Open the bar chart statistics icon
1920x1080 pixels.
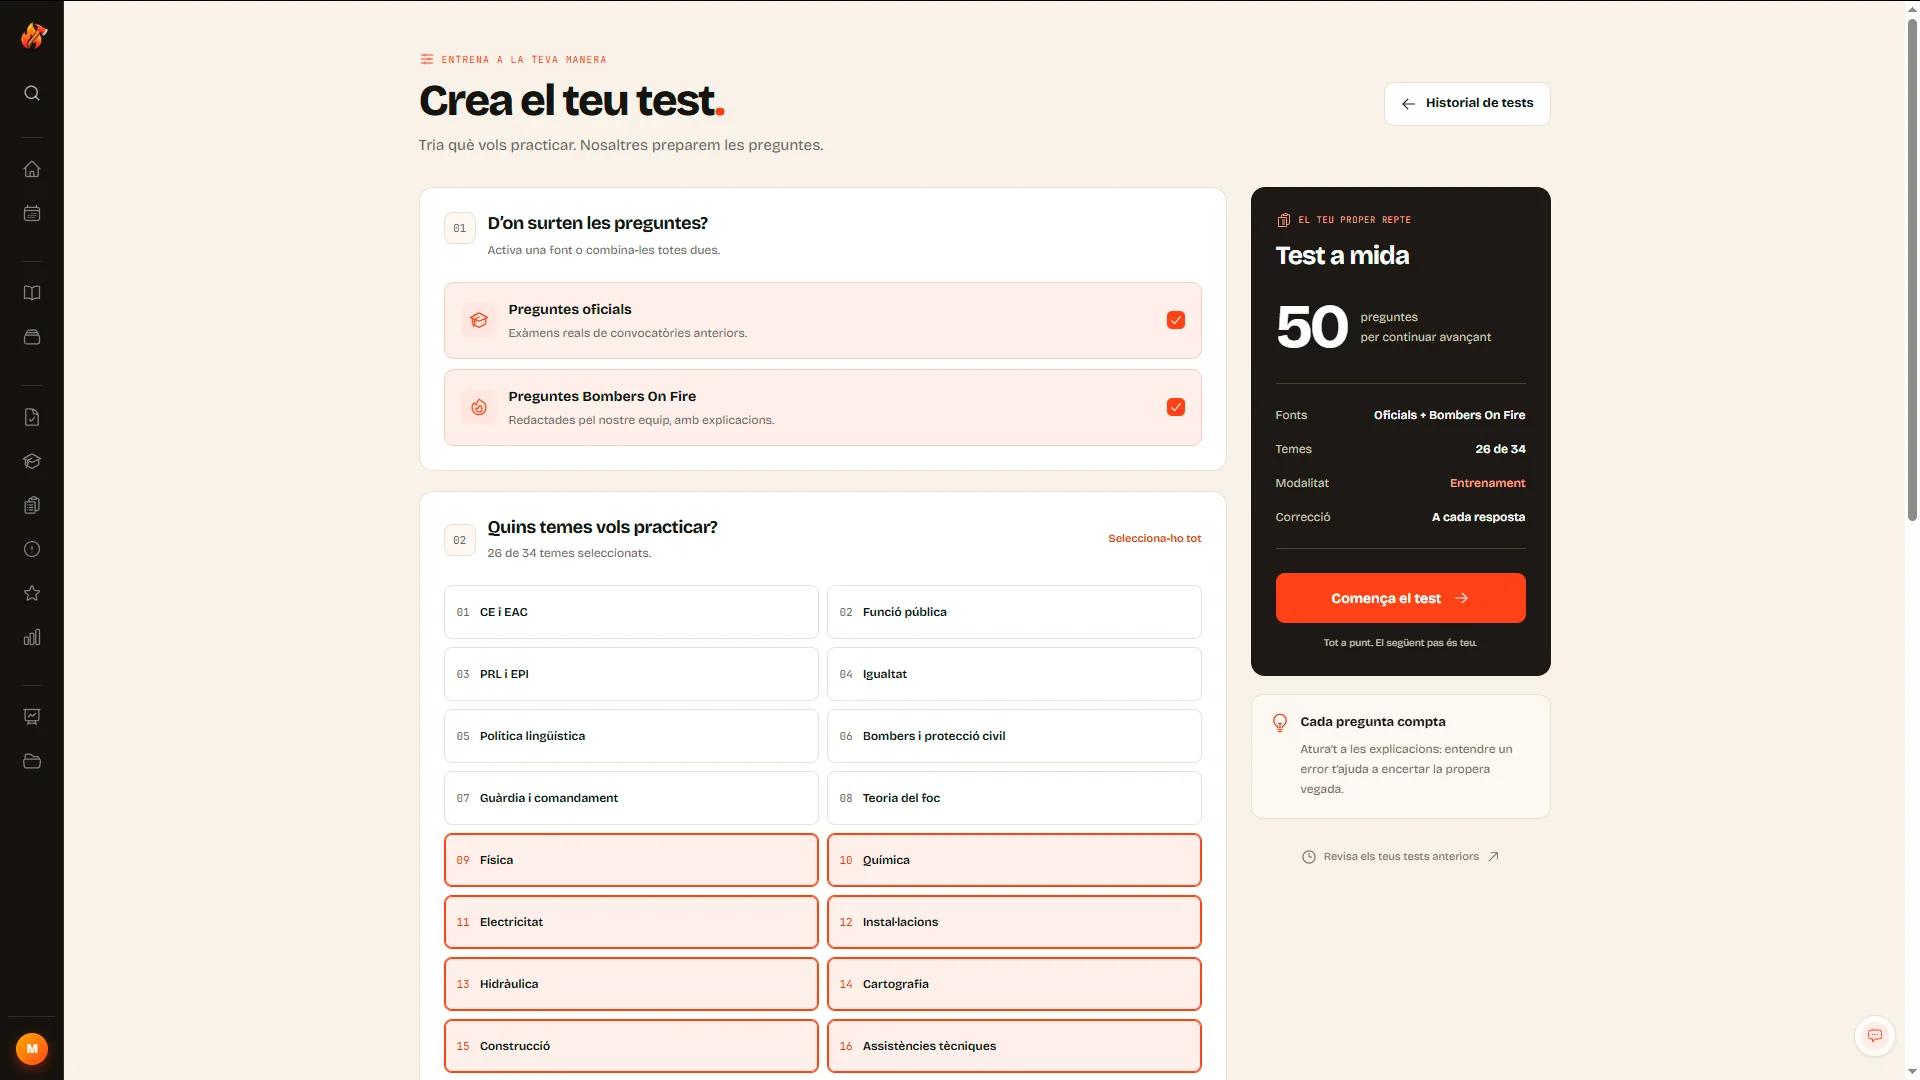(x=32, y=637)
